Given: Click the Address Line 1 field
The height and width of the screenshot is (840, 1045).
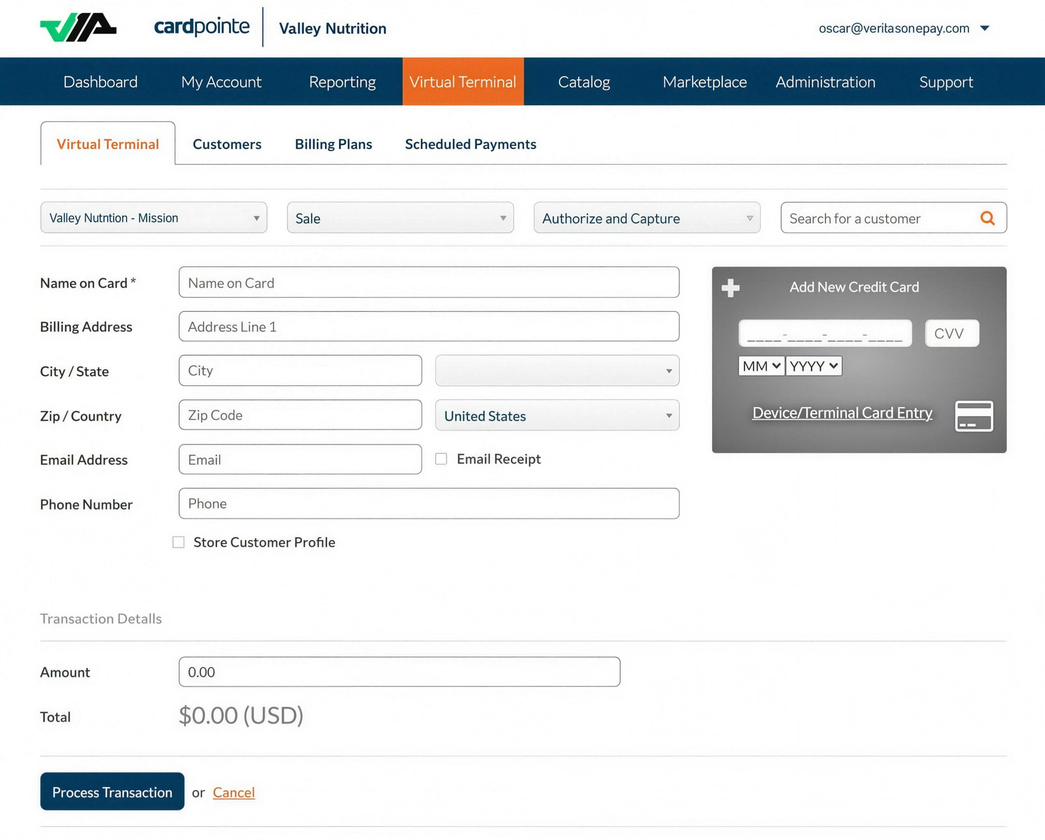Looking at the screenshot, I should pyautogui.click(x=429, y=327).
